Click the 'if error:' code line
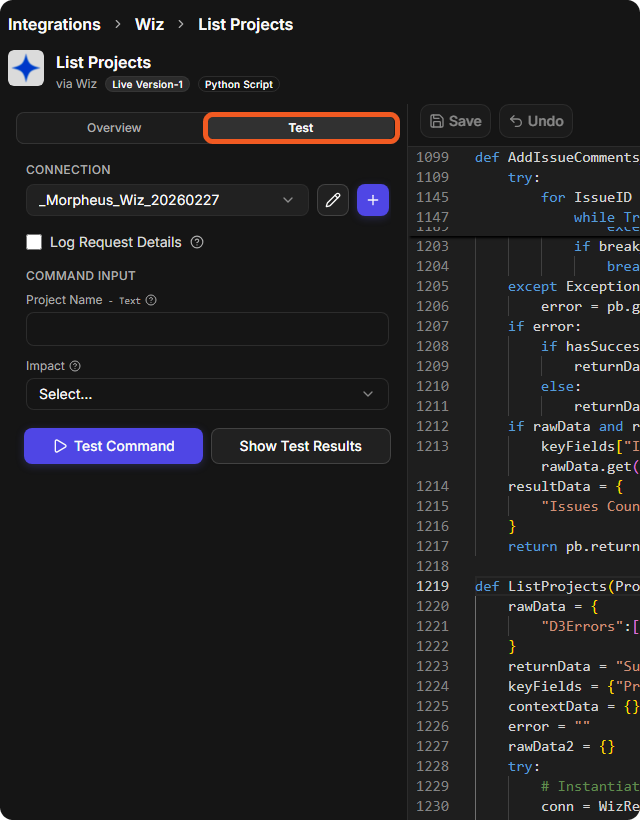Screen dimensions: 640x820 pyautogui.click(x=544, y=326)
